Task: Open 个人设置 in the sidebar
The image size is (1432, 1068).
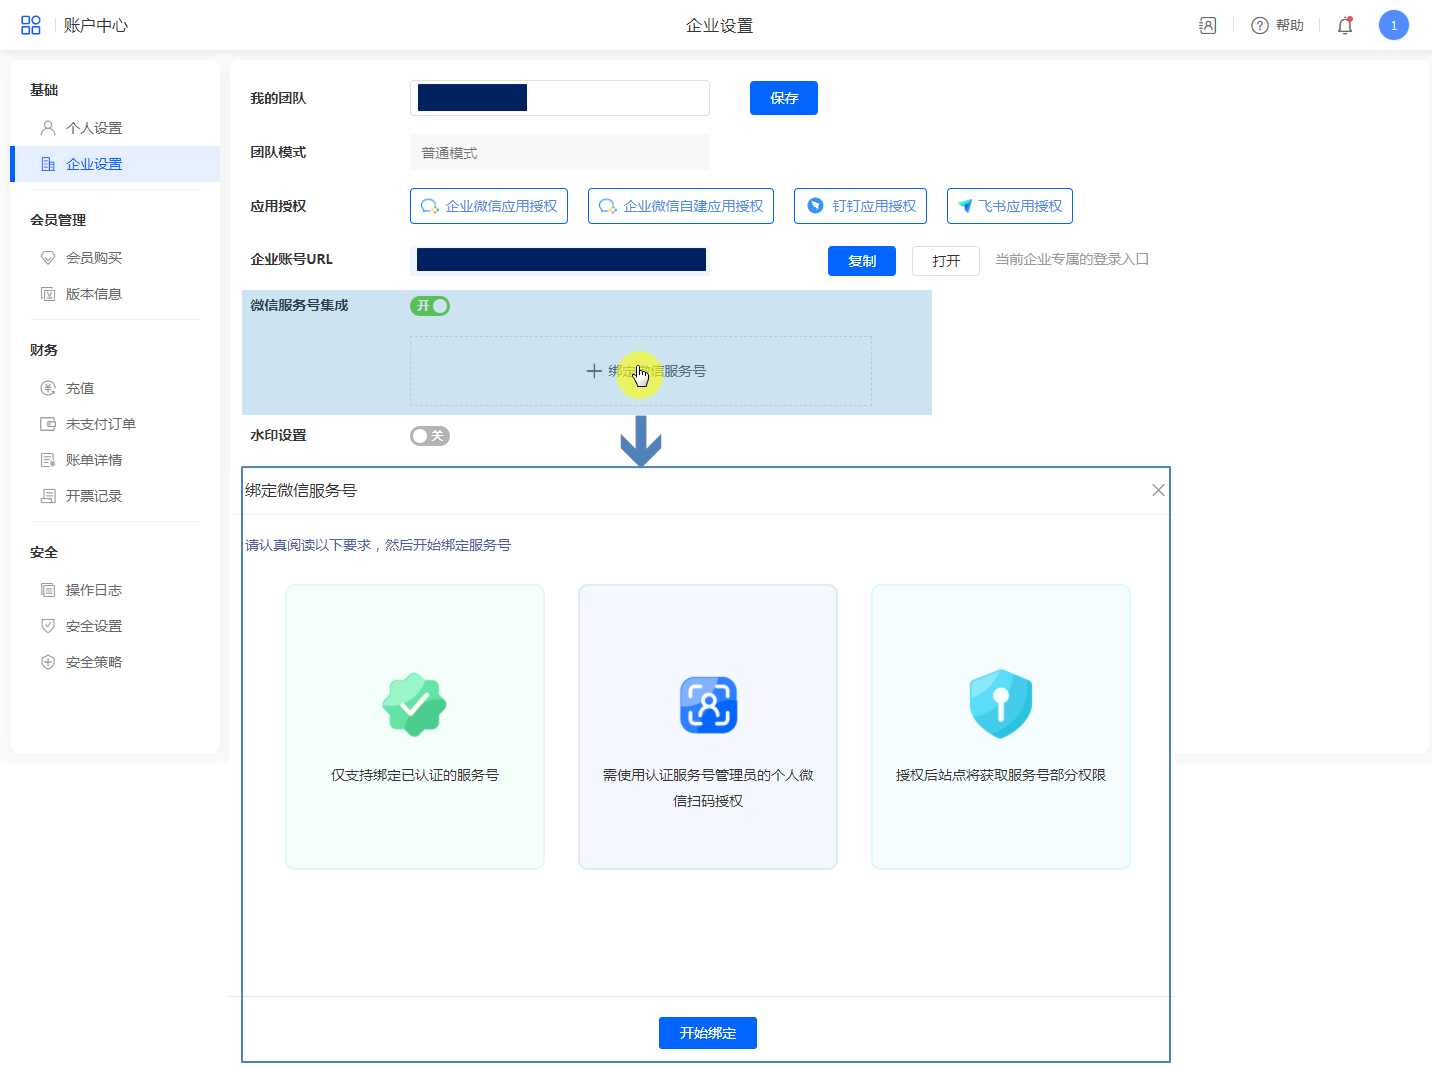Action: coord(94,128)
